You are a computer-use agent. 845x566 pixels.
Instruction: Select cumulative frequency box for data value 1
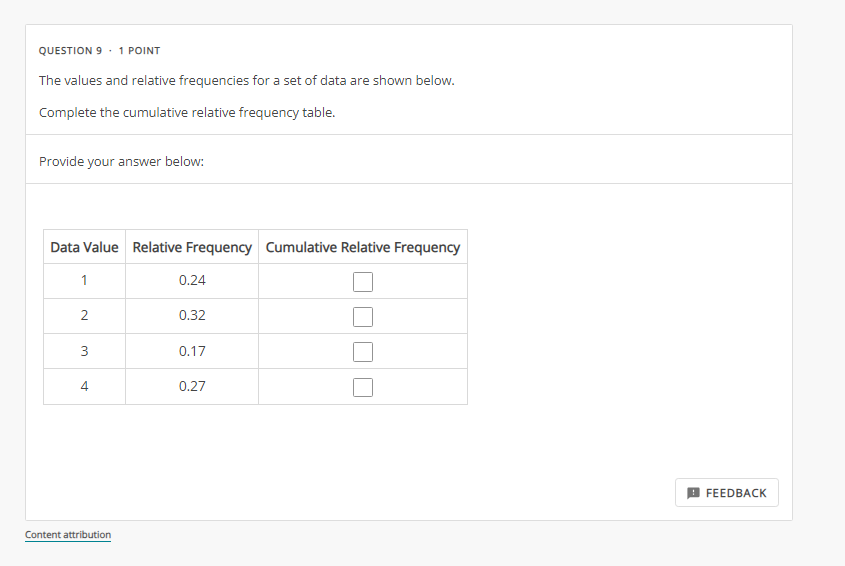(x=362, y=281)
